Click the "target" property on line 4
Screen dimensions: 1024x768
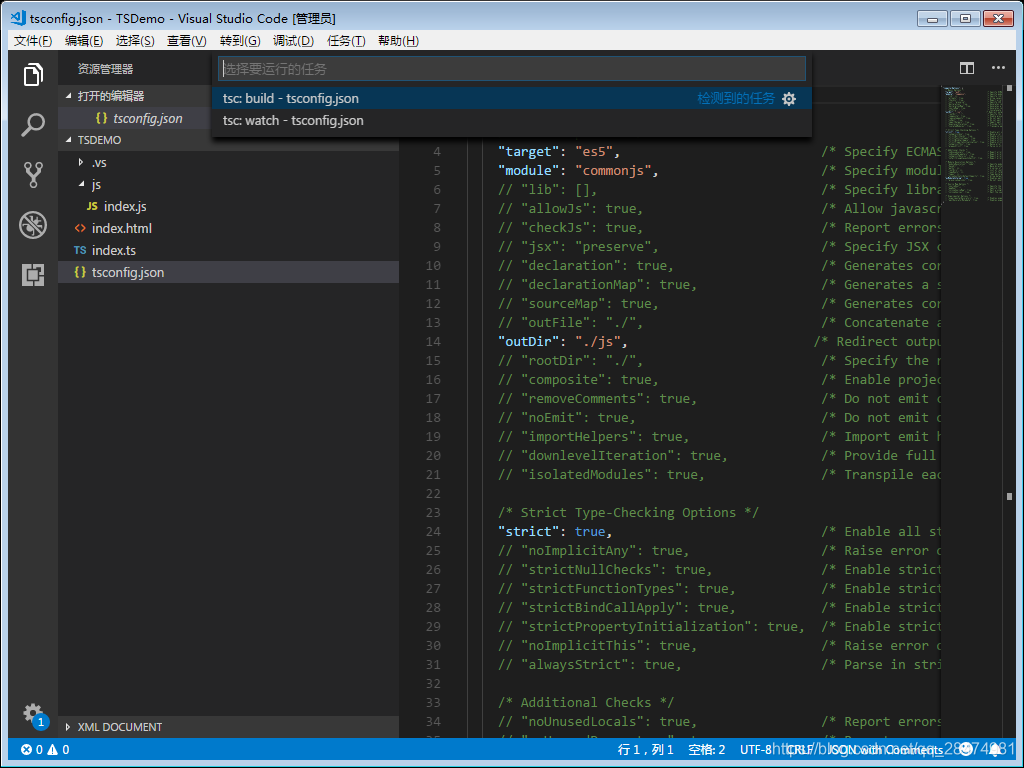pyautogui.click(x=528, y=152)
